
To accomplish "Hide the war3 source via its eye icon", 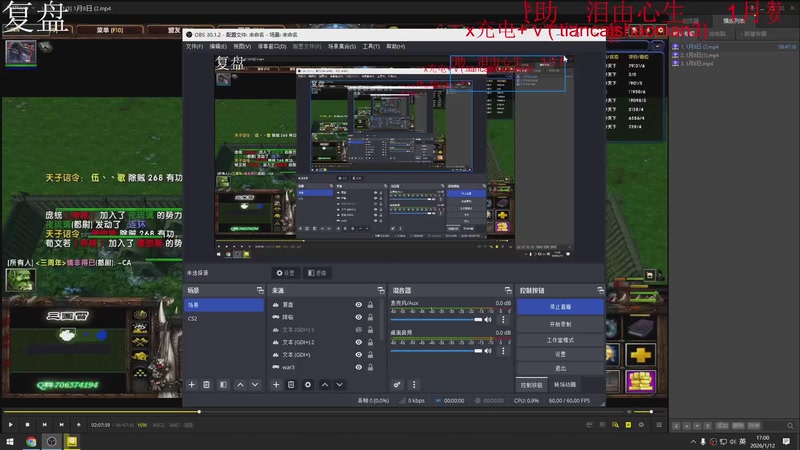I will coord(359,367).
